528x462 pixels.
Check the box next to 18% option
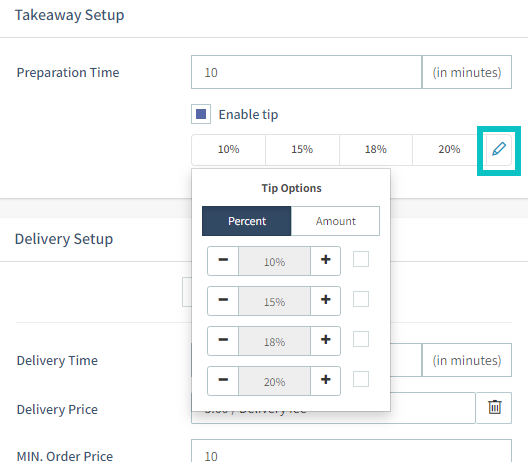(361, 339)
